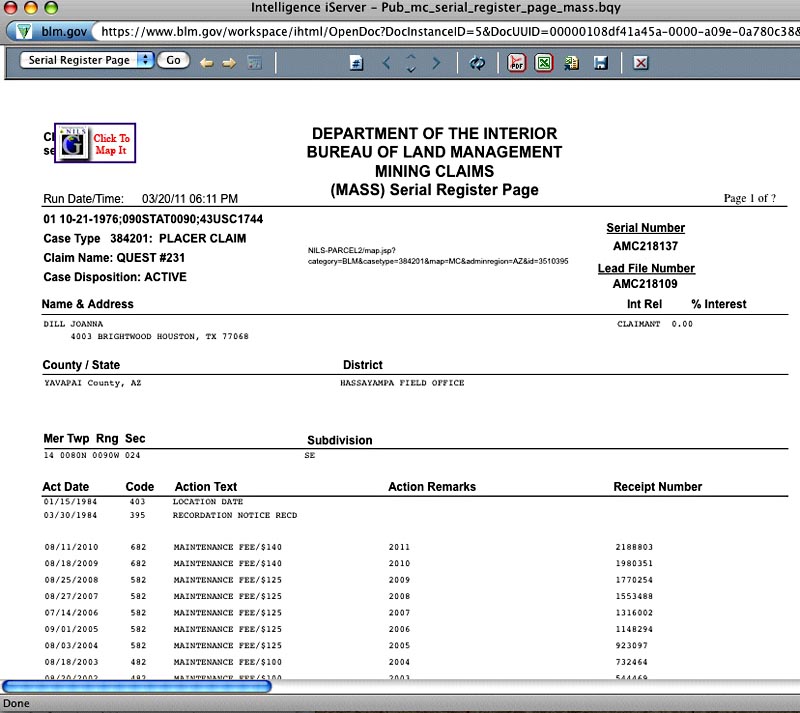Save the document with the floppy disk icon

click(x=601, y=63)
